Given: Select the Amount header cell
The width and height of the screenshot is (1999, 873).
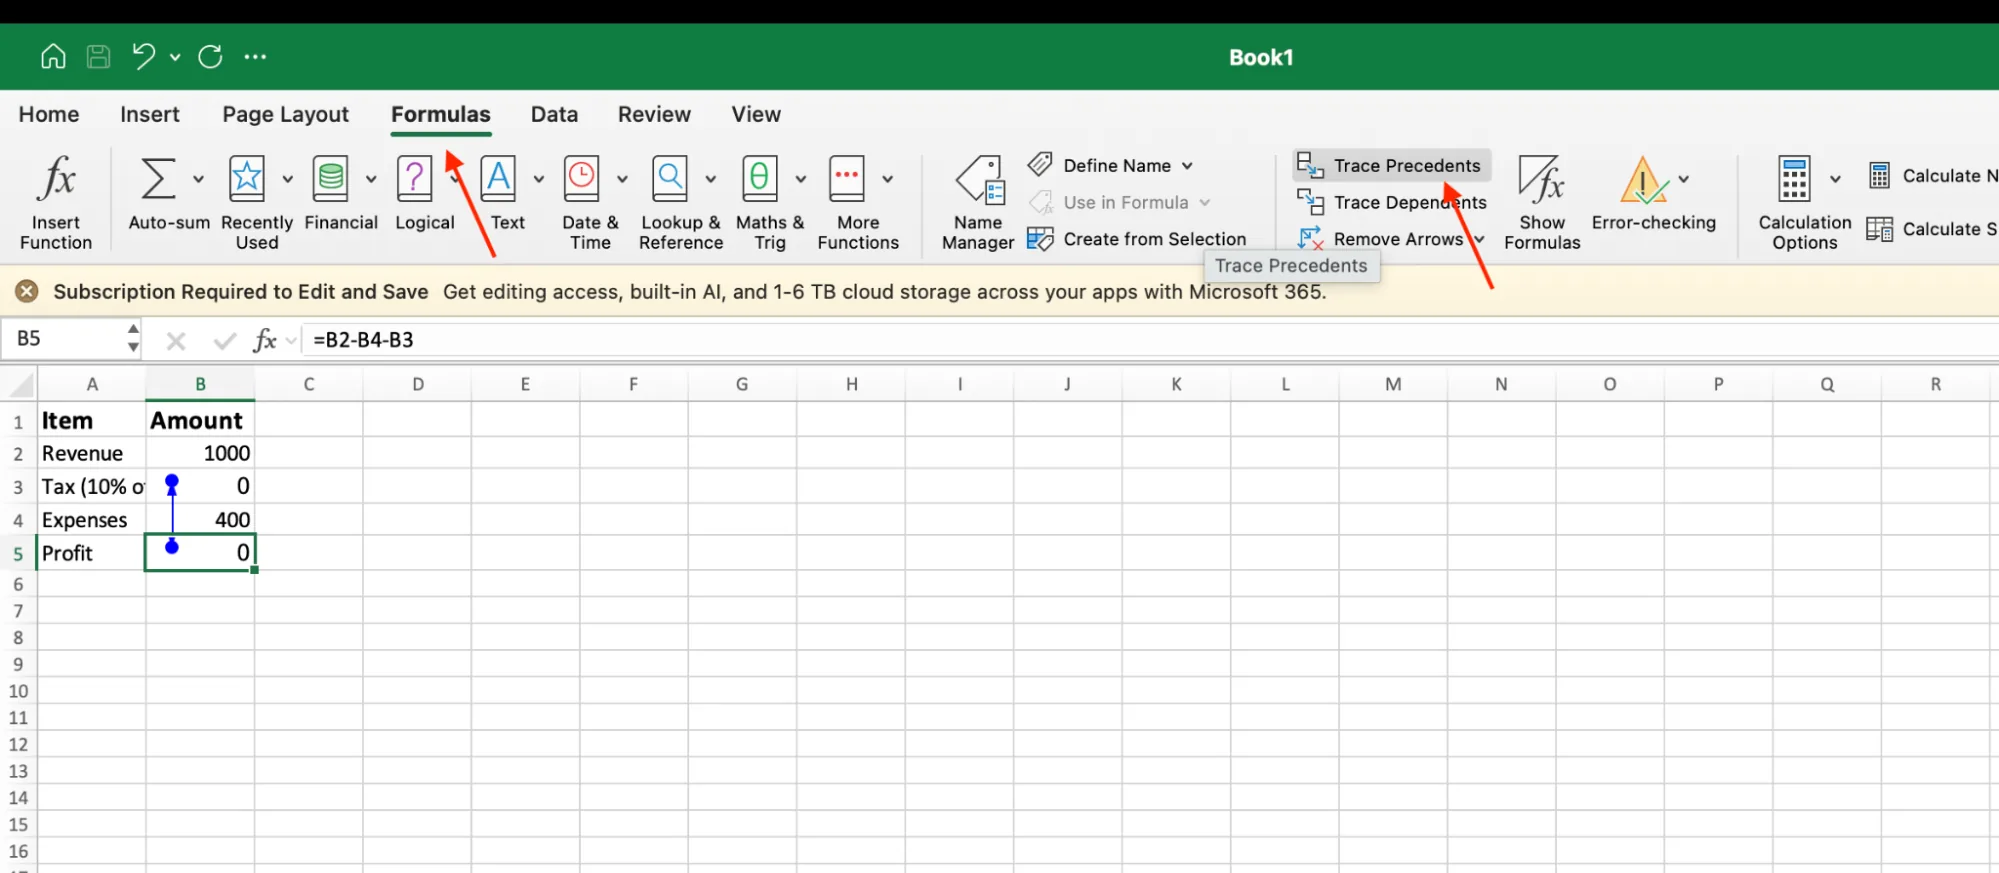Looking at the screenshot, I should [x=200, y=420].
